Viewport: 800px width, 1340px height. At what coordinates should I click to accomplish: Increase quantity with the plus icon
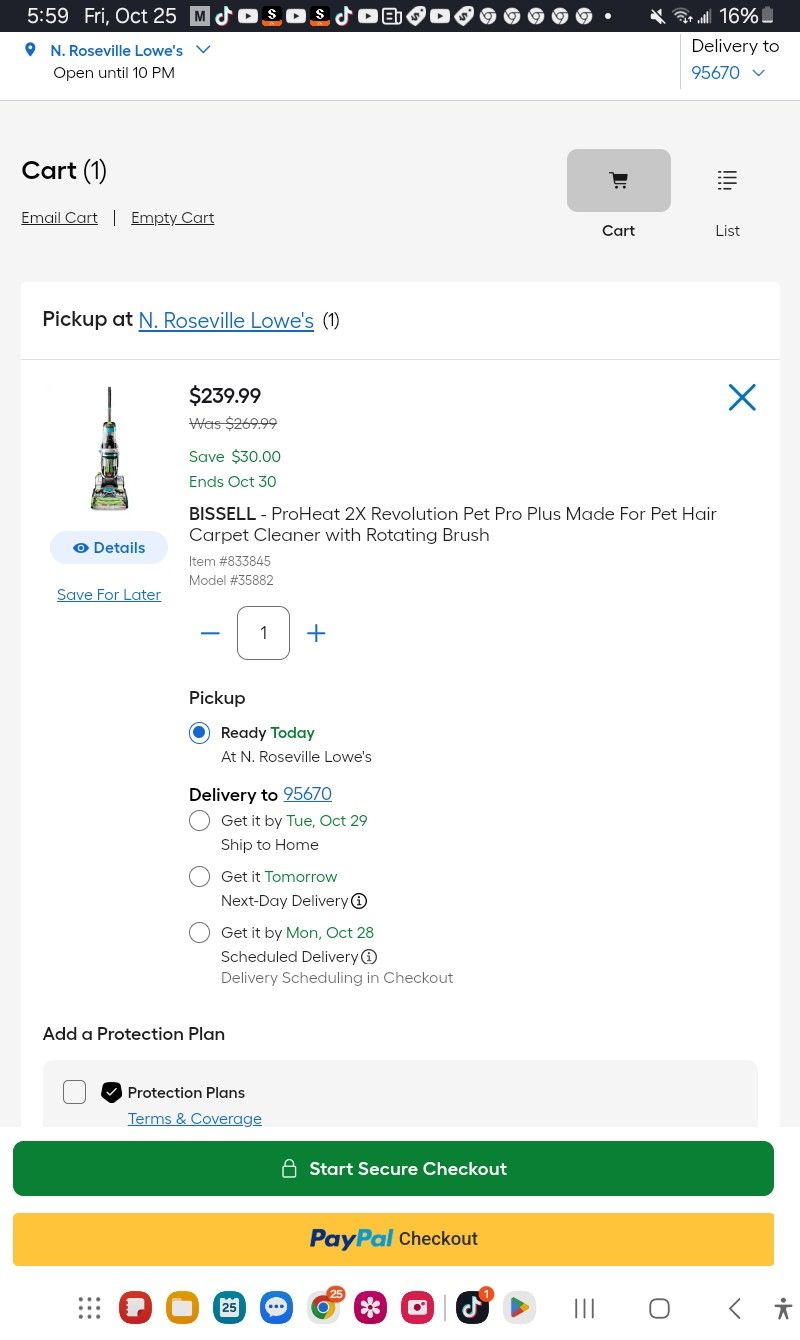tap(316, 633)
